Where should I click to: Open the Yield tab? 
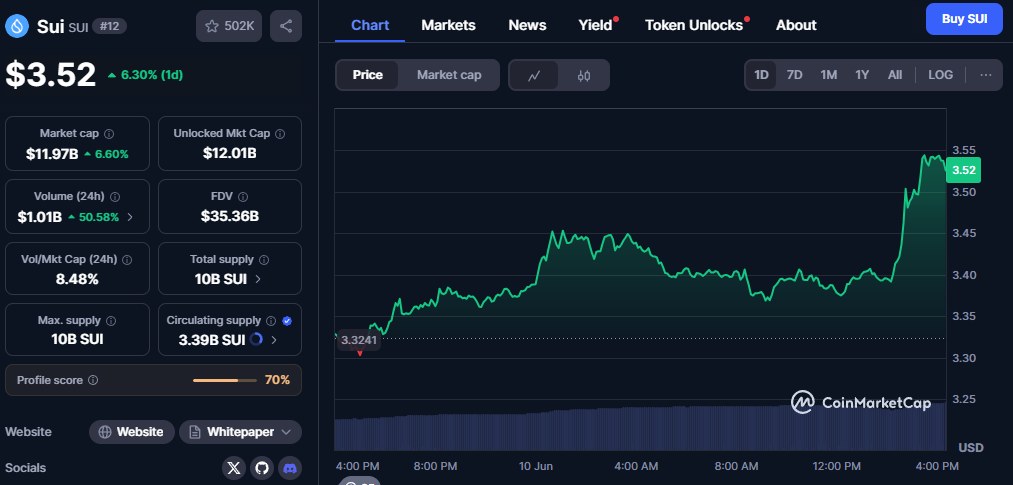595,25
